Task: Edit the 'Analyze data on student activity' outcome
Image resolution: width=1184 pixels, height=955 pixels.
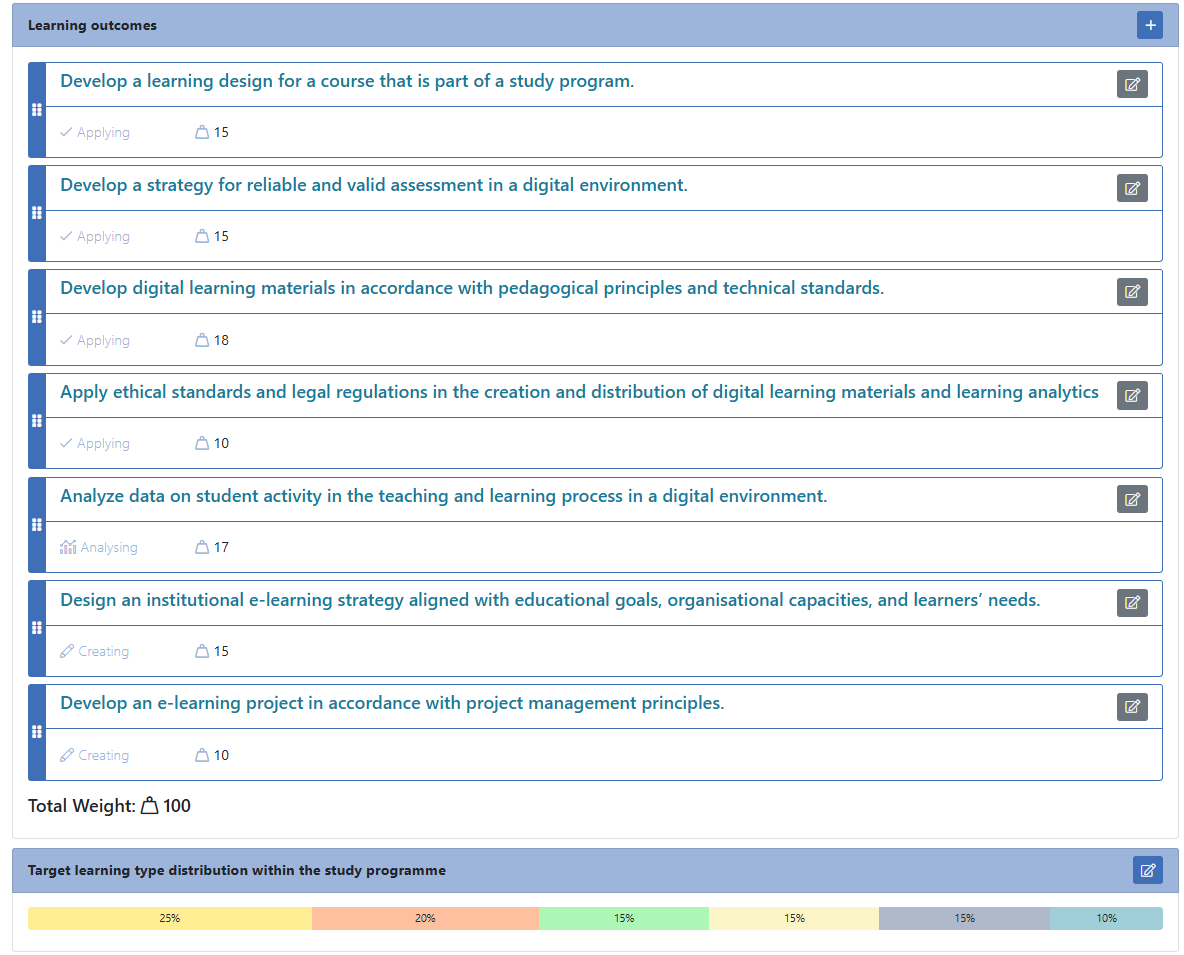Action: (1132, 499)
